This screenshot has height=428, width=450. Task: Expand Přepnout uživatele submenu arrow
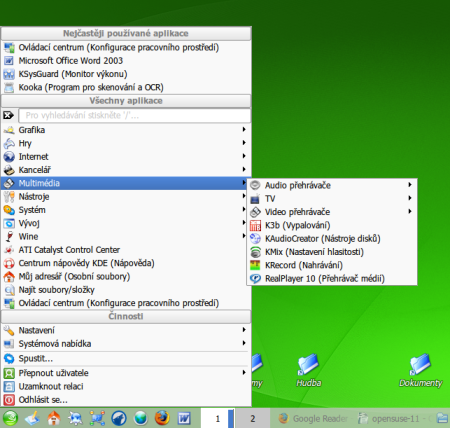pyautogui.click(x=244, y=372)
